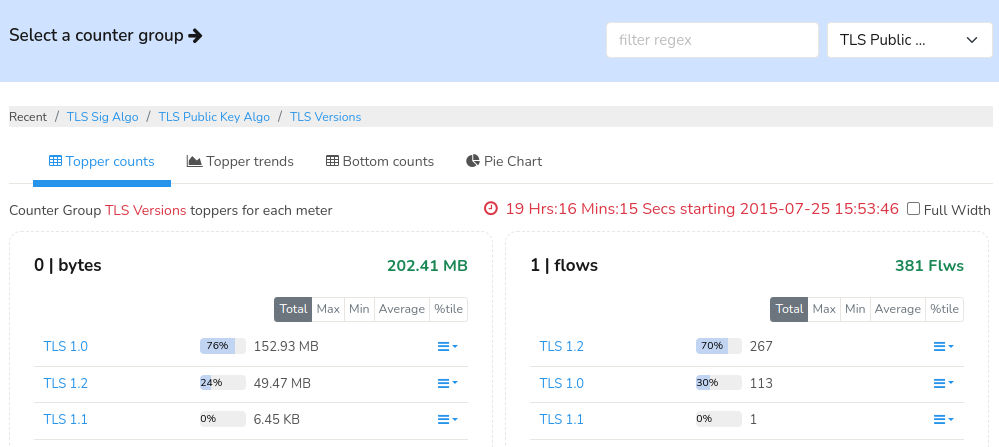The image size is (999, 447).
Task: Select Average button in flows panel
Action: 898,309
